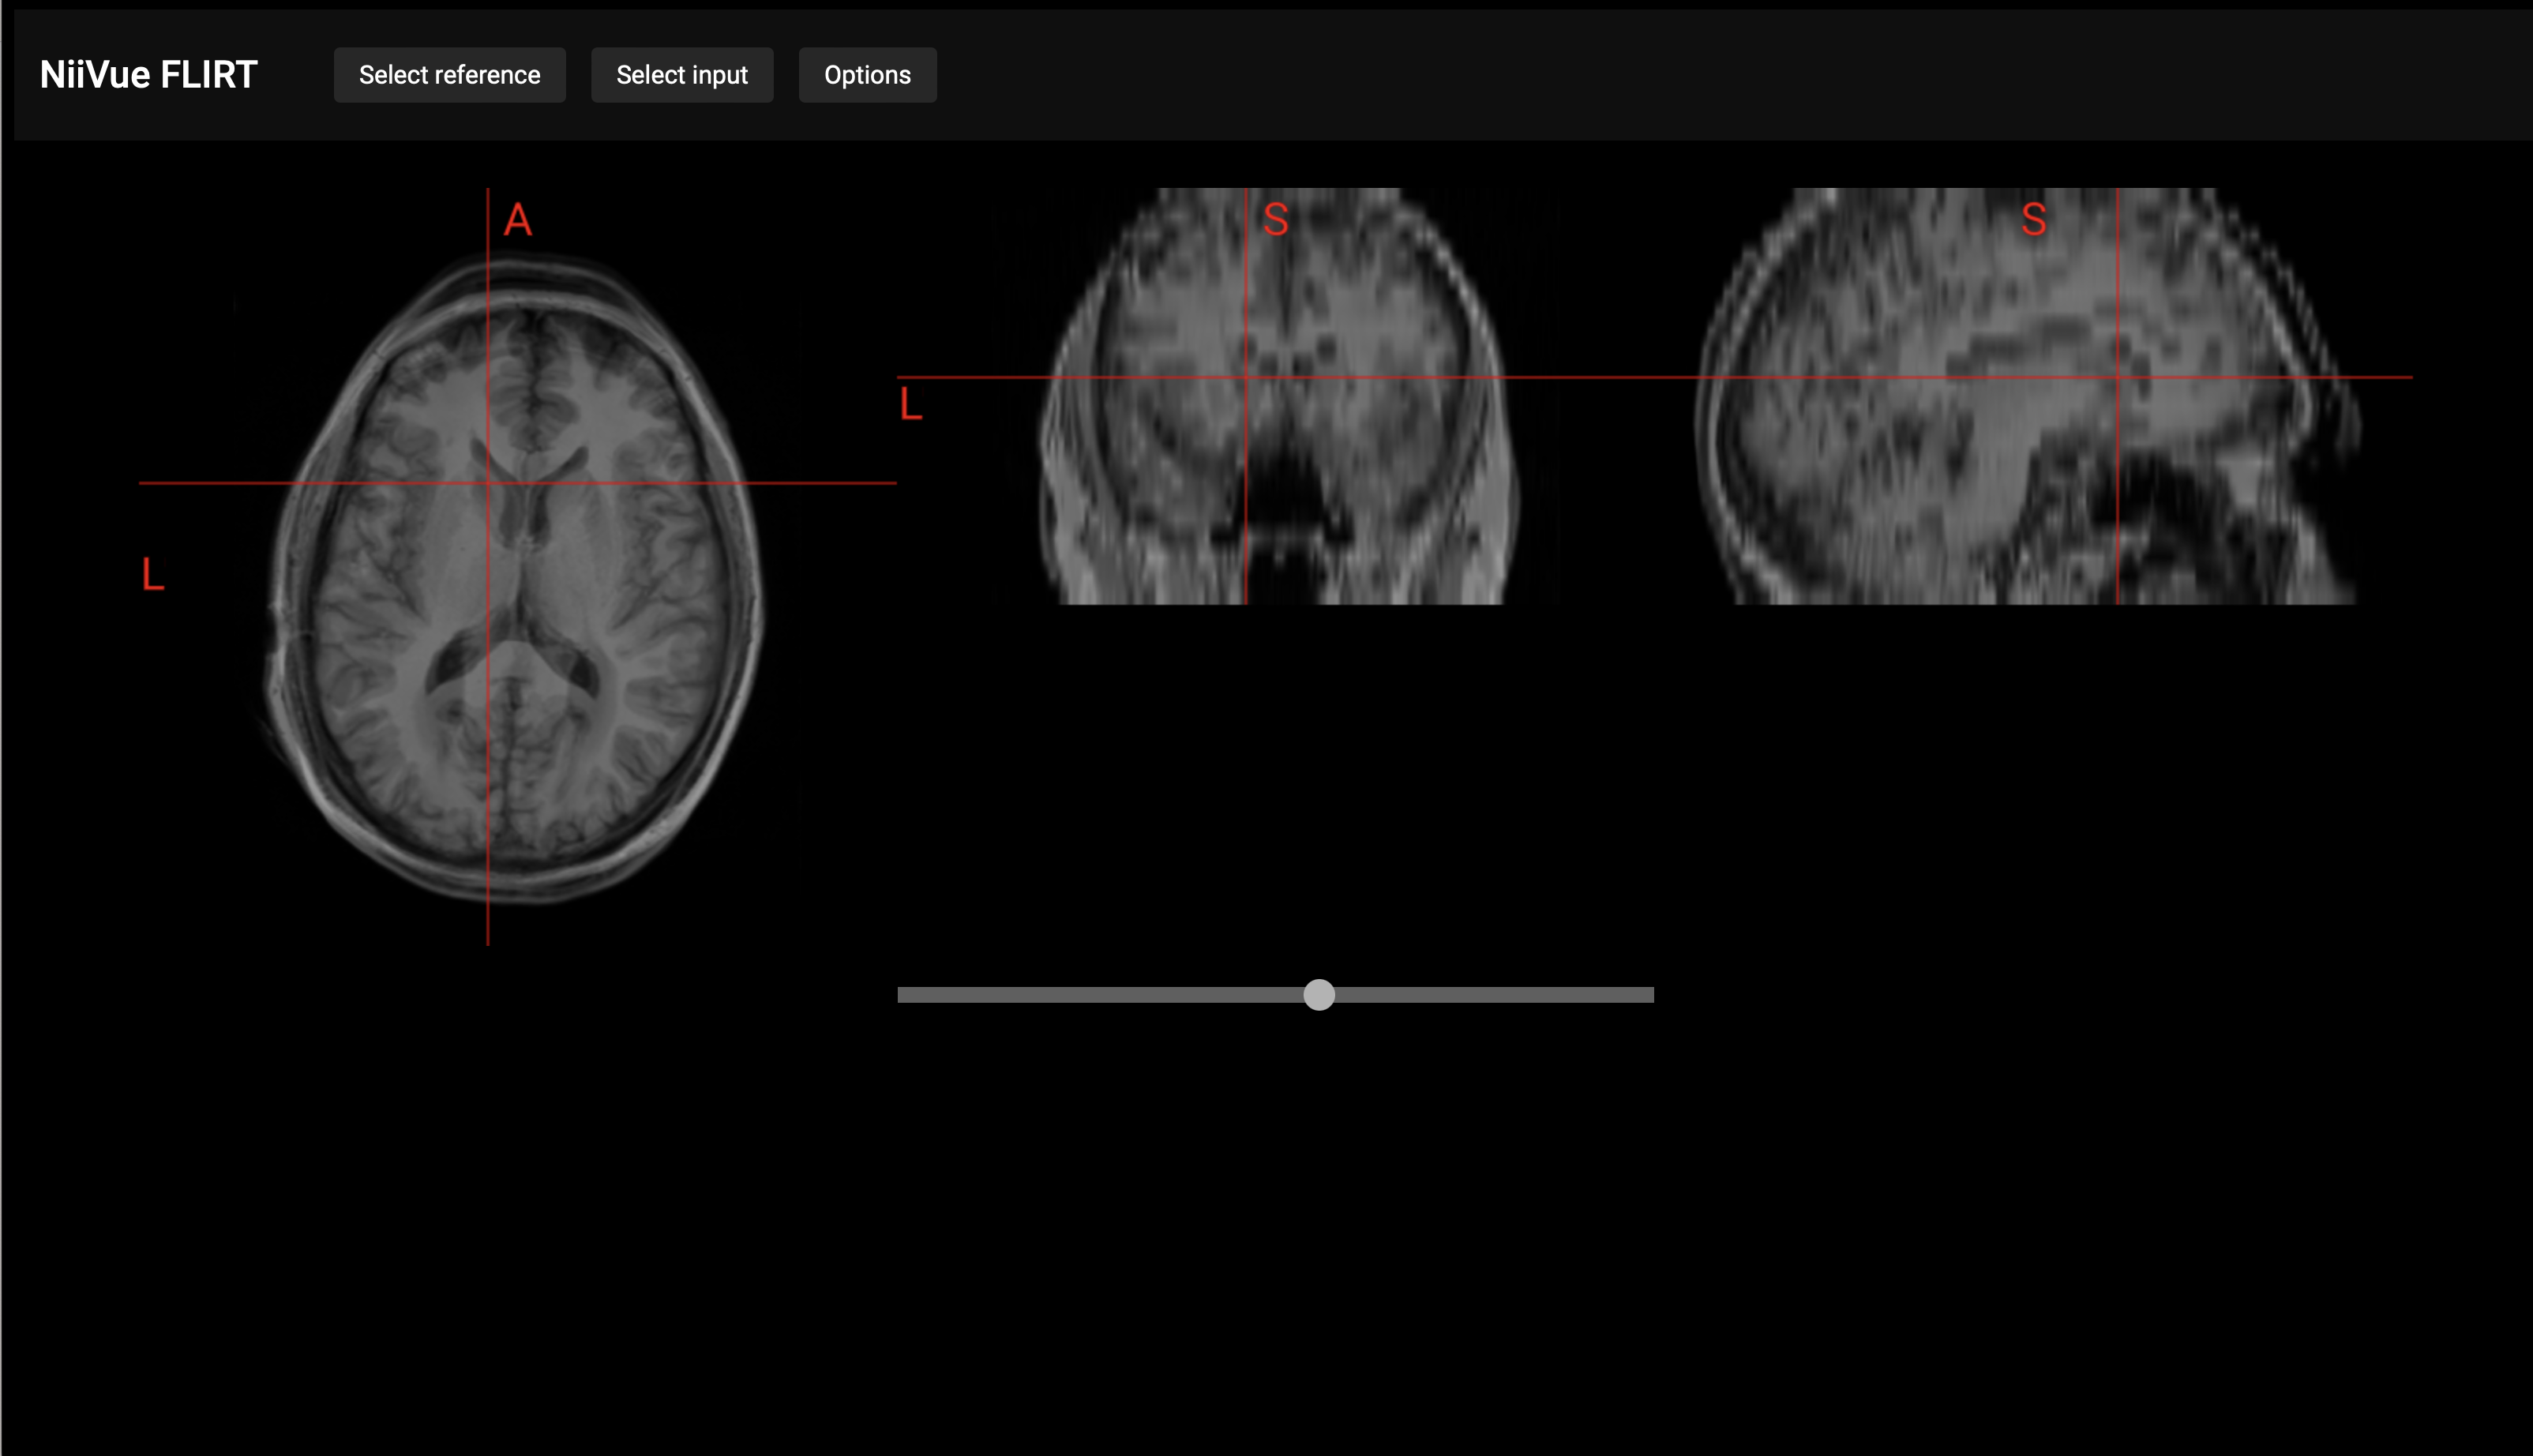Click the red L label beside the coronal view
Viewport: 2533px width, 1456px height.
[910, 404]
